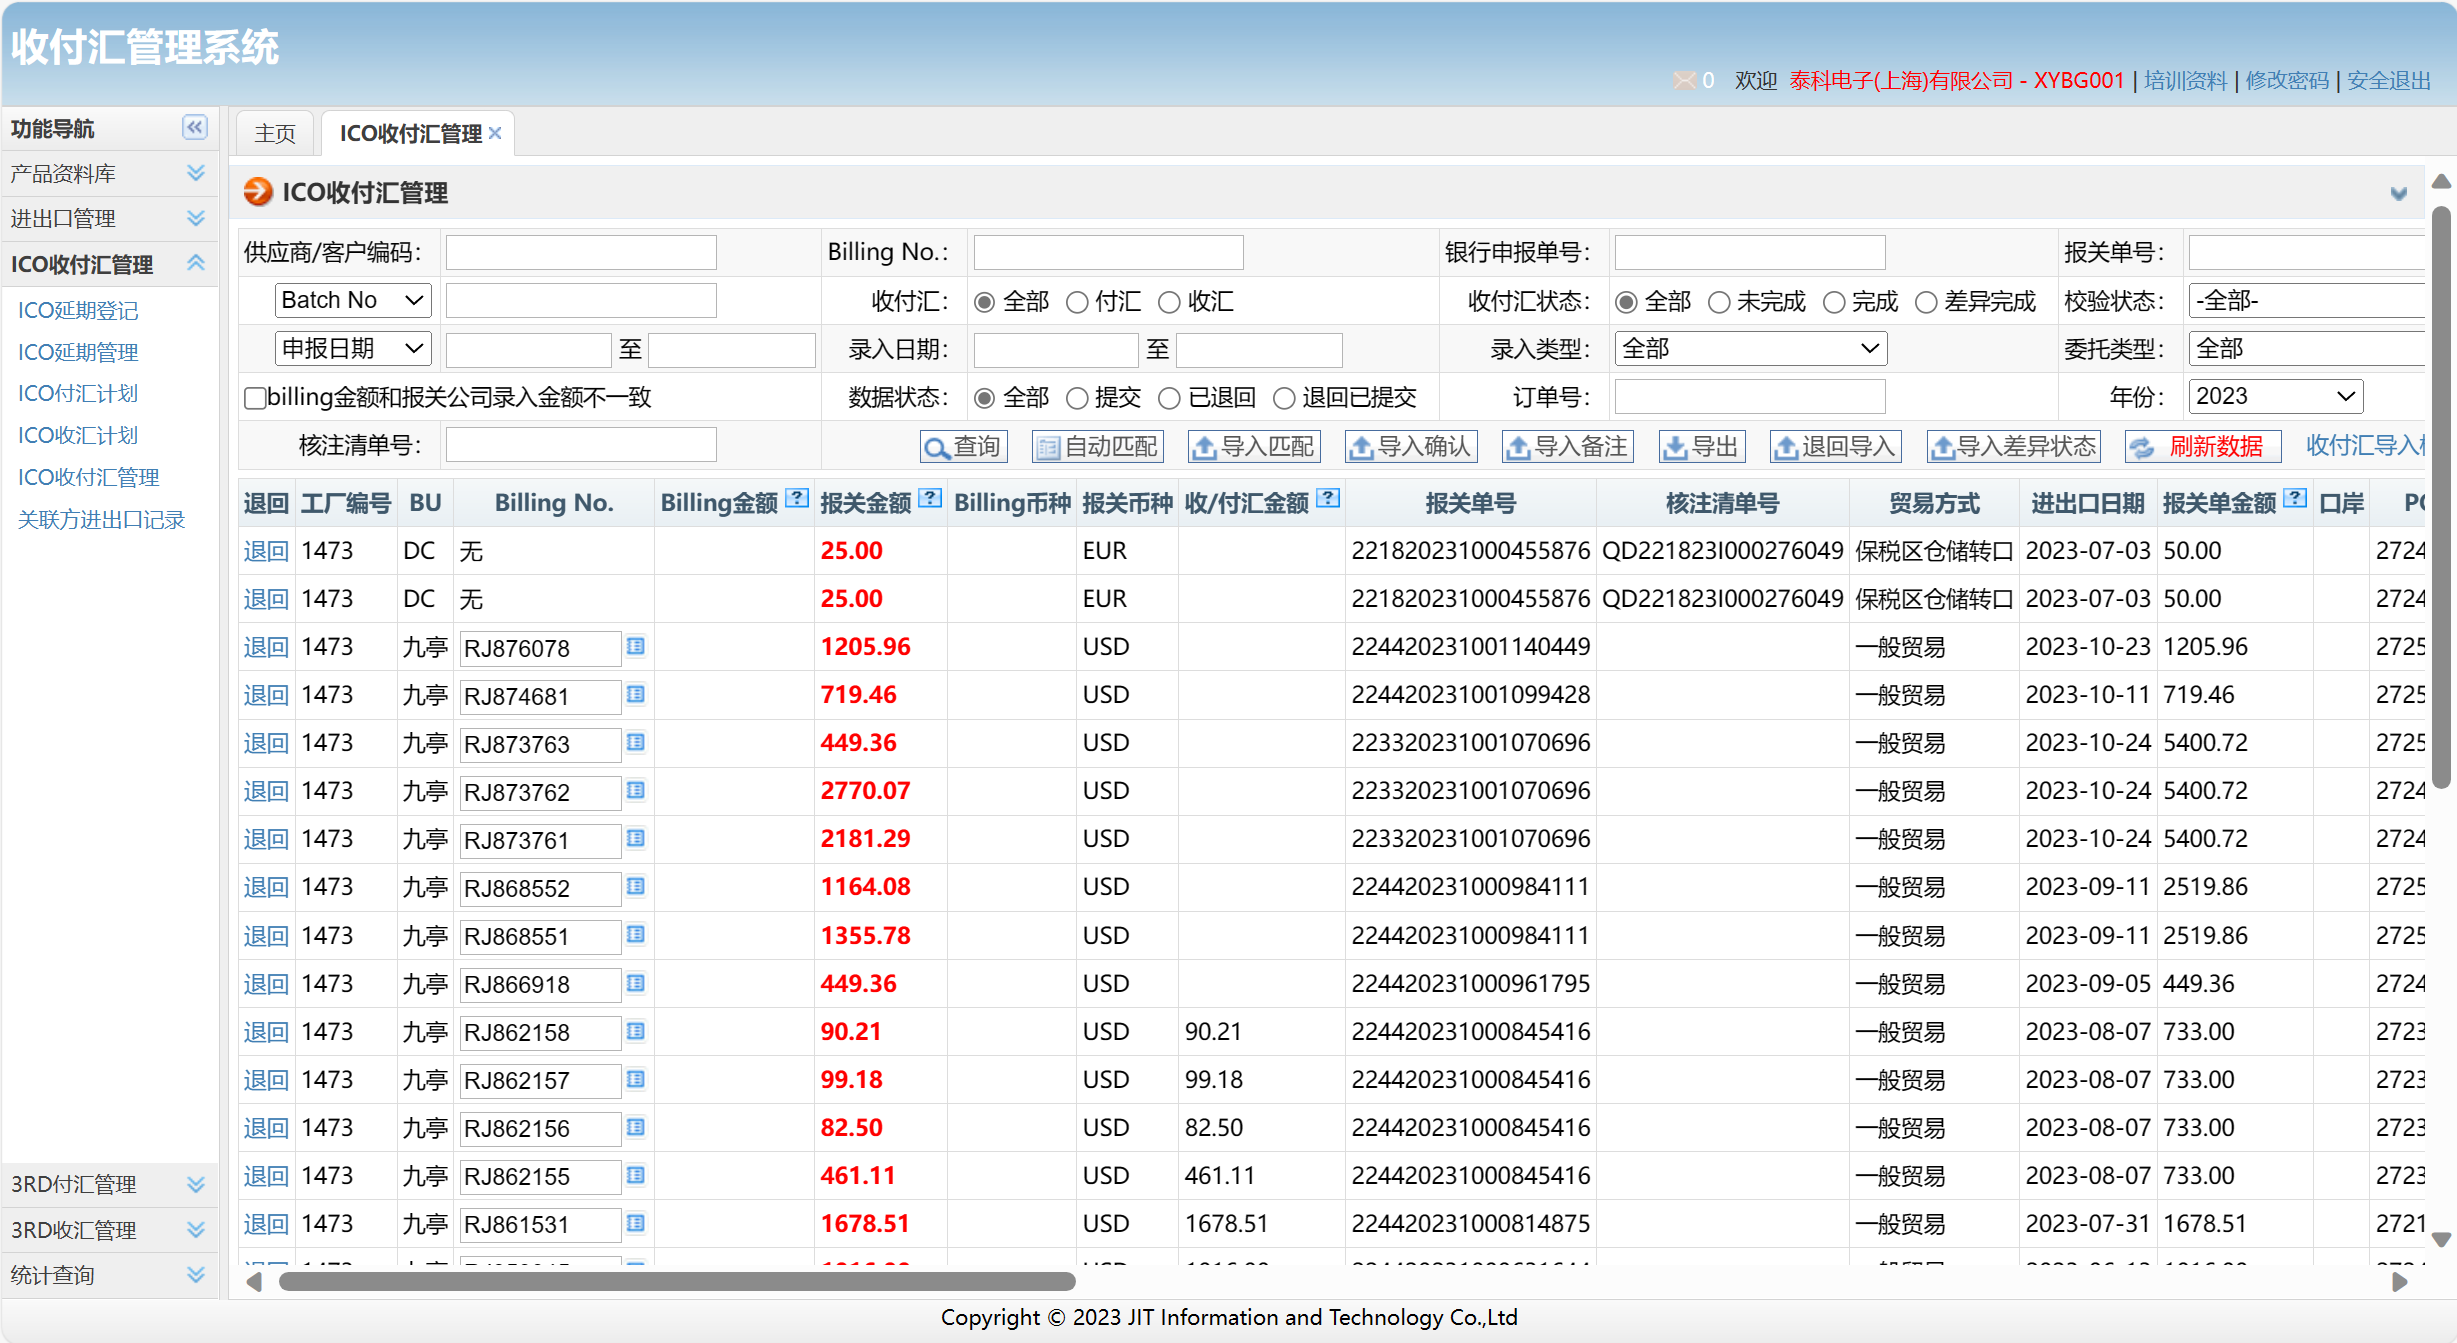
Task: Click help icon beside 收/付汇金额 header
Action: coord(1328,498)
